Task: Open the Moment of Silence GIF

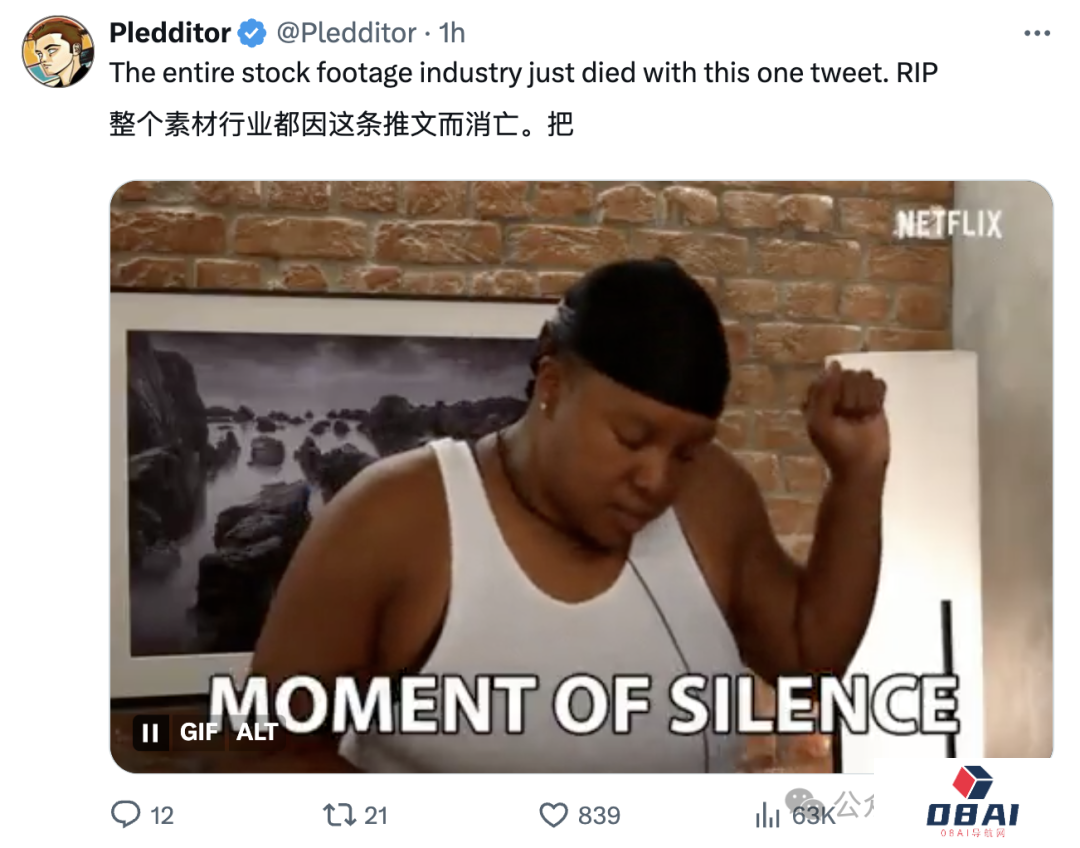Action: tap(581, 477)
